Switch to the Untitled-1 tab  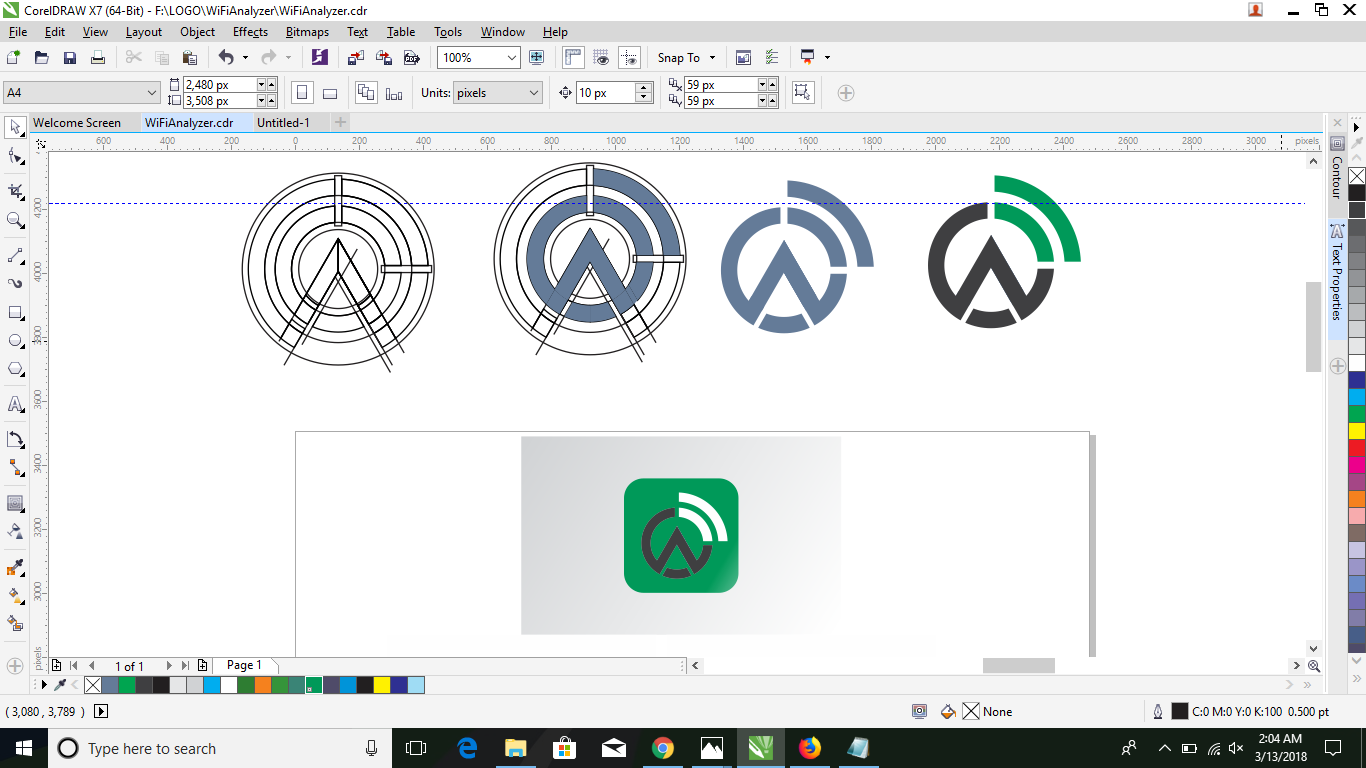click(x=284, y=123)
